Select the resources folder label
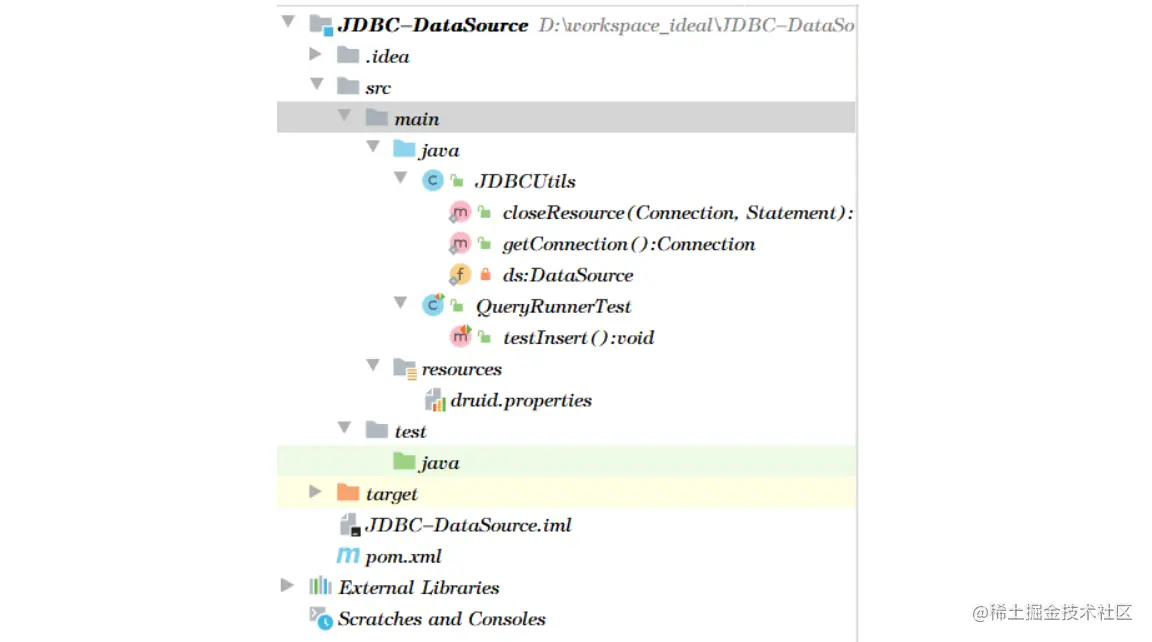The image size is (1152, 642). coord(461,369)
